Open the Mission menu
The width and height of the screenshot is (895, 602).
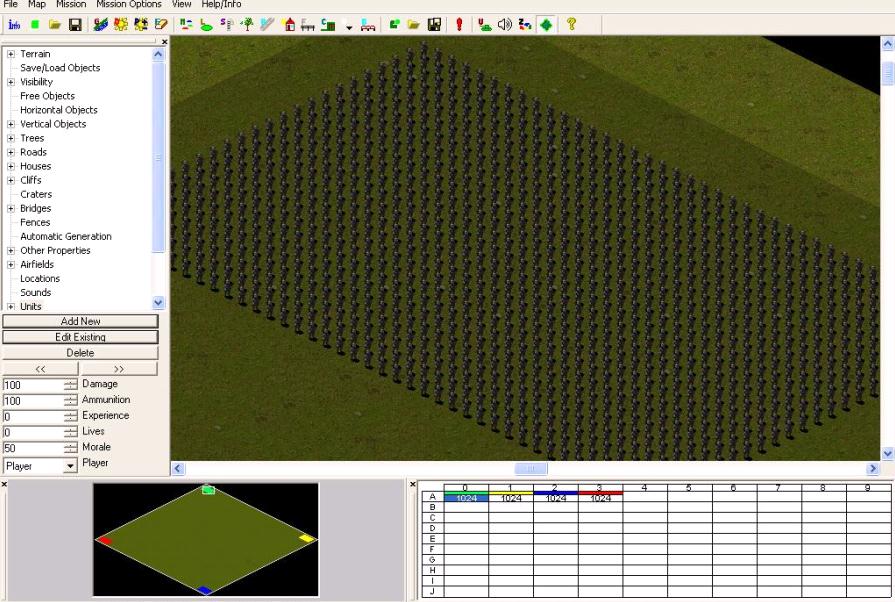point(71,4)
